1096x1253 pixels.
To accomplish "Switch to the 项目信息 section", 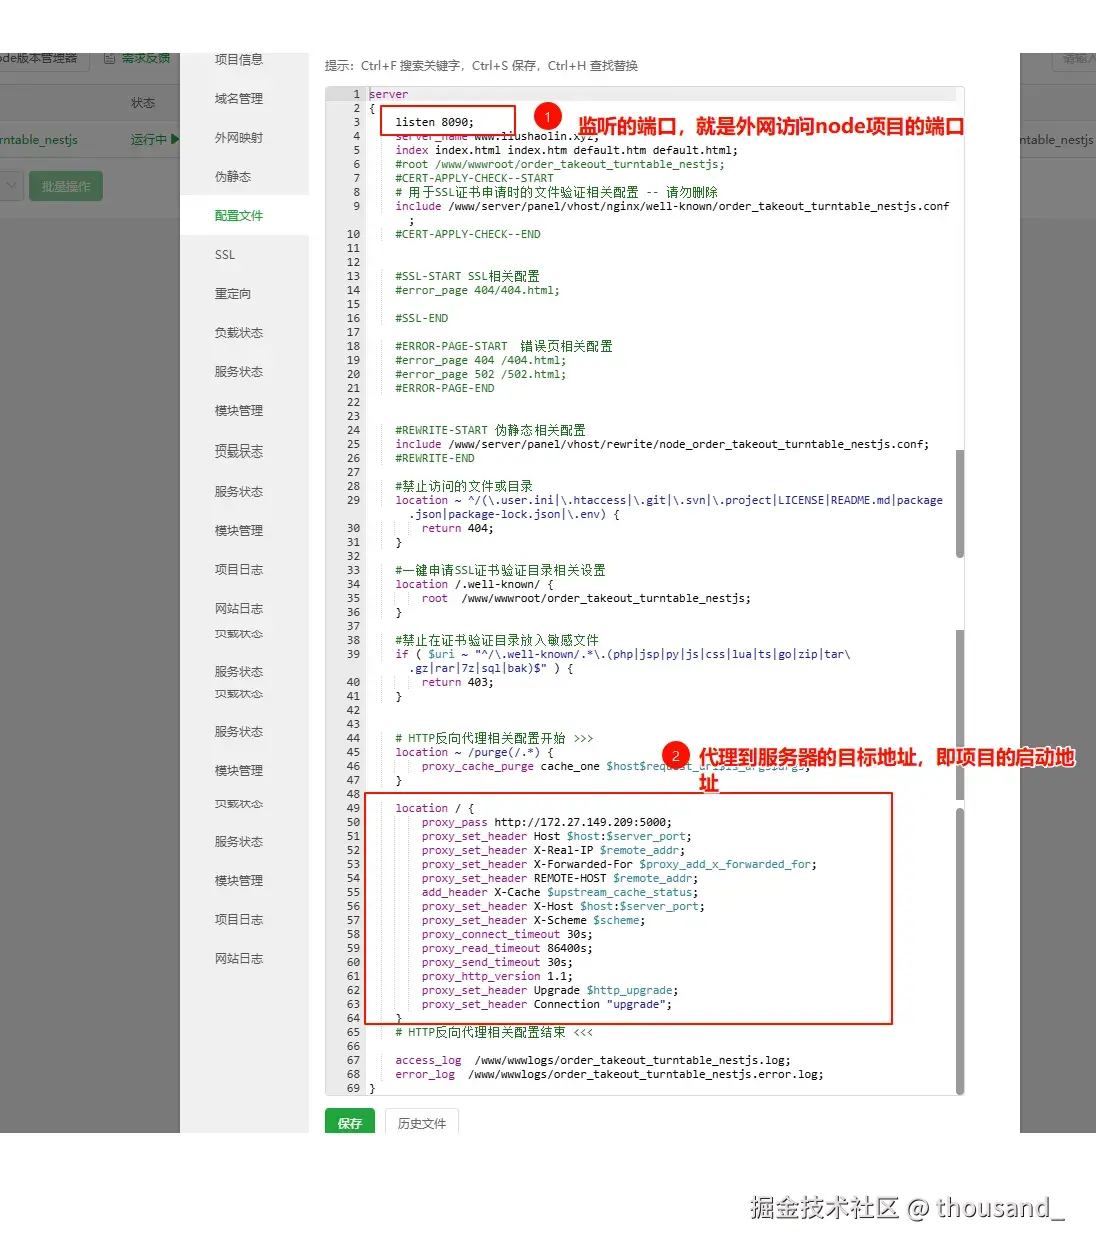I will pos(238,59).
